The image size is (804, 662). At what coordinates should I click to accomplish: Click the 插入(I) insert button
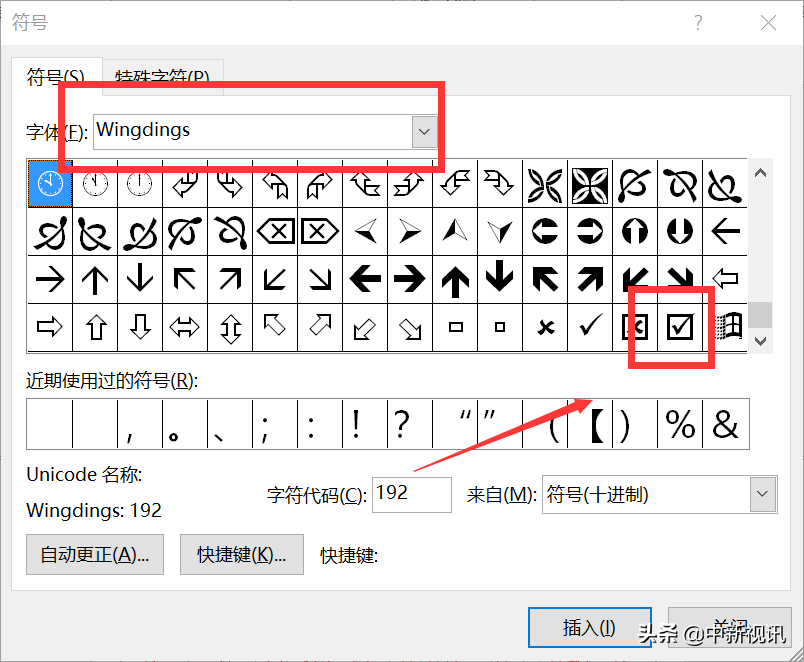coord(590,628)
